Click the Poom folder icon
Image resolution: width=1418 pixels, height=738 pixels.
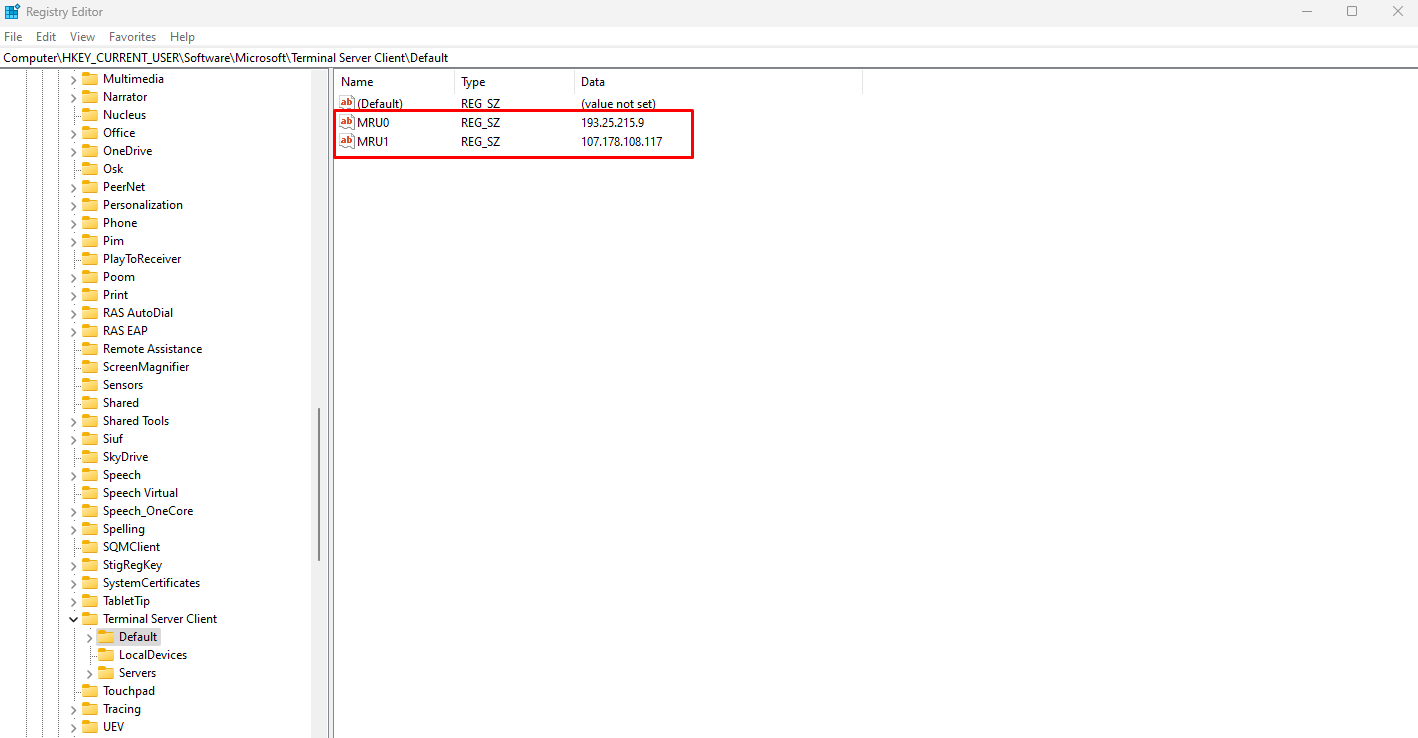[90, 277]
